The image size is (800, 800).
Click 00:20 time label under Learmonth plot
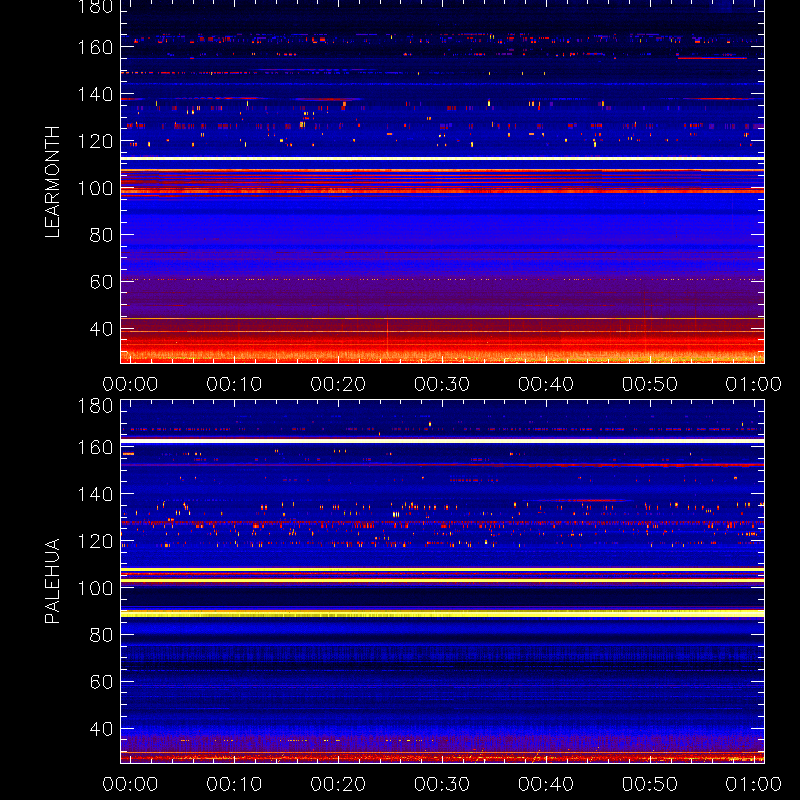pyautogui.click(x=338, y=384)
